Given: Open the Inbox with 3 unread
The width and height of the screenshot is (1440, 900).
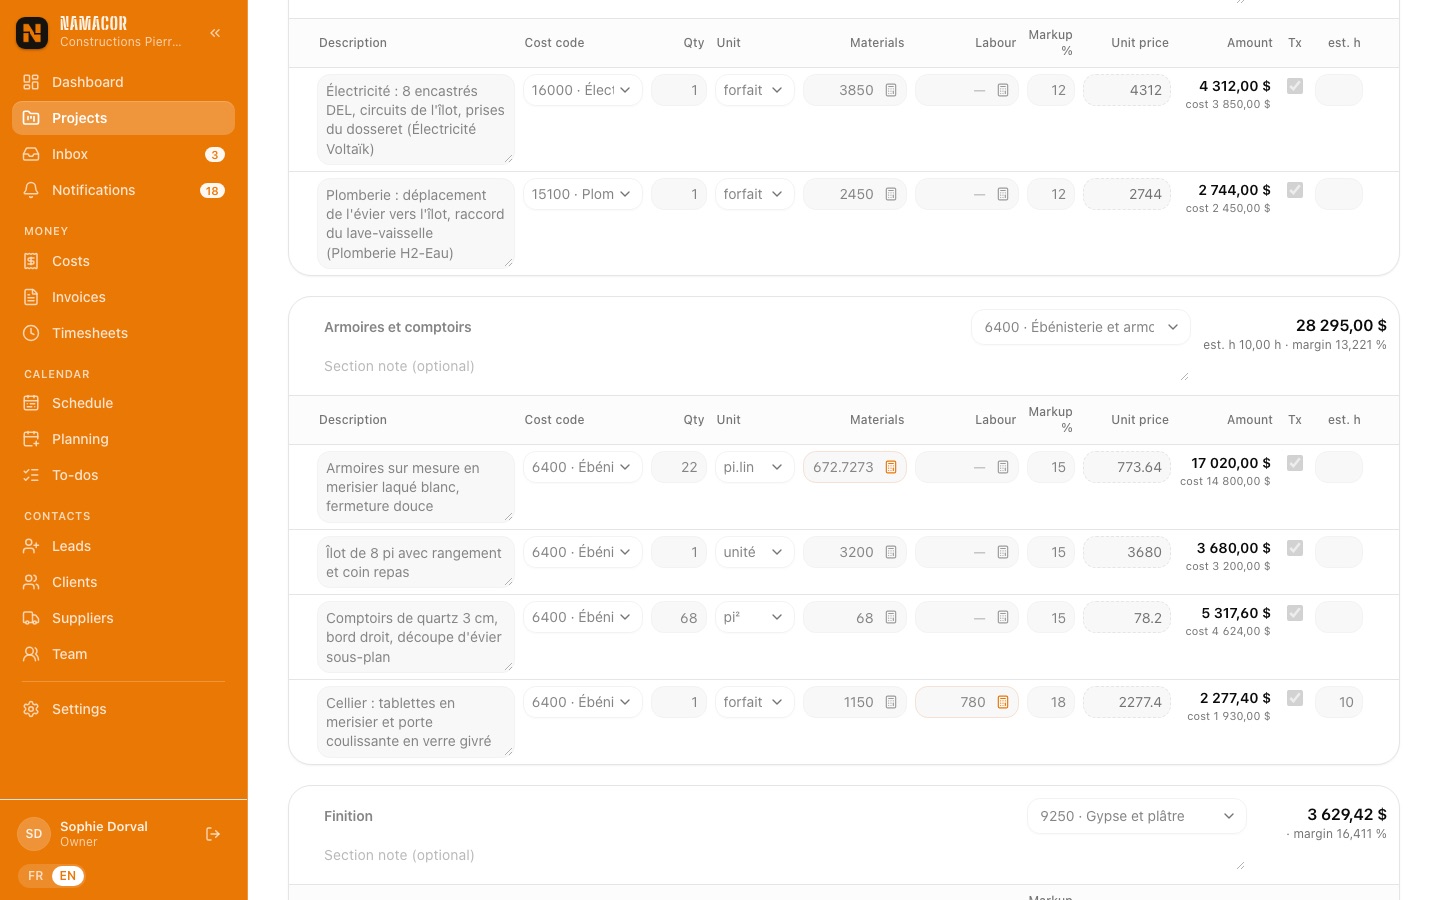Looking at the screenshot, I should [x=124, y=154].
